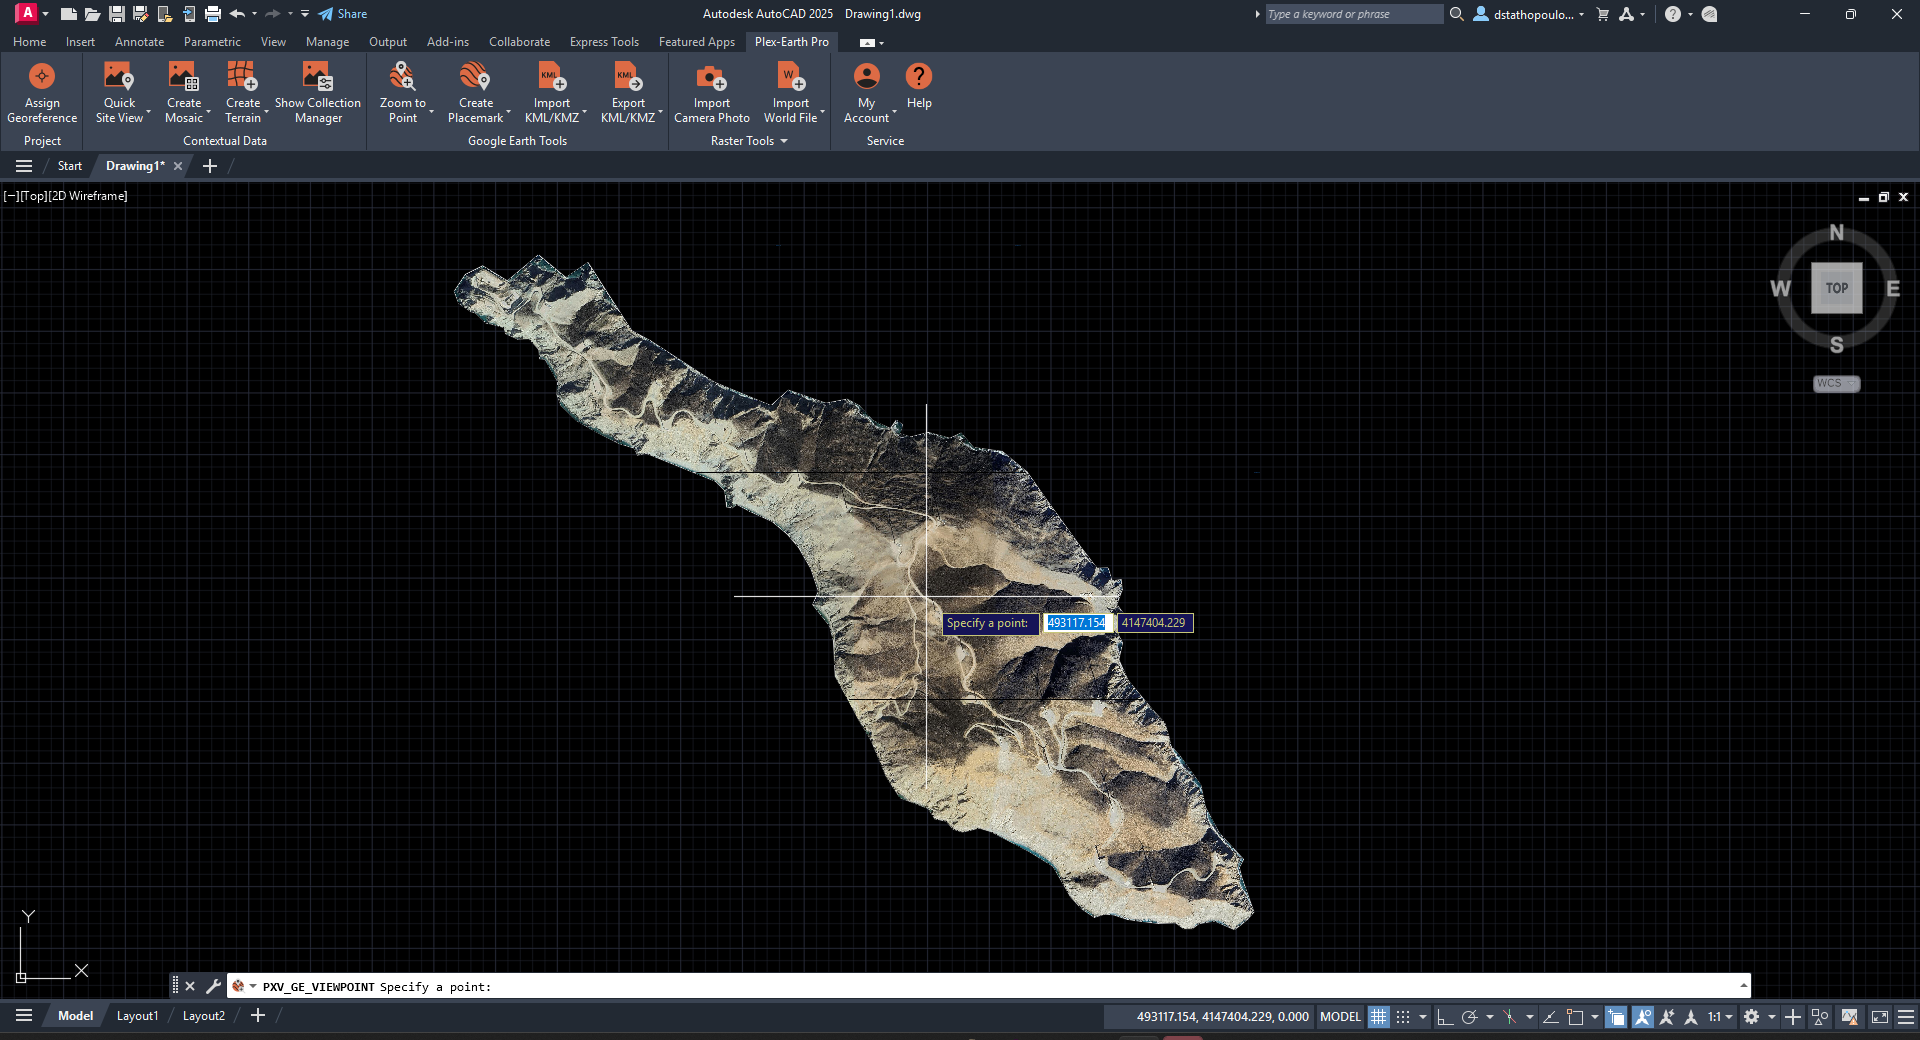1920x1040 pixels.
Task: Expand the Create Mosaic dropdown arrow
Action: pyautogui.click(x=208, y=112)
